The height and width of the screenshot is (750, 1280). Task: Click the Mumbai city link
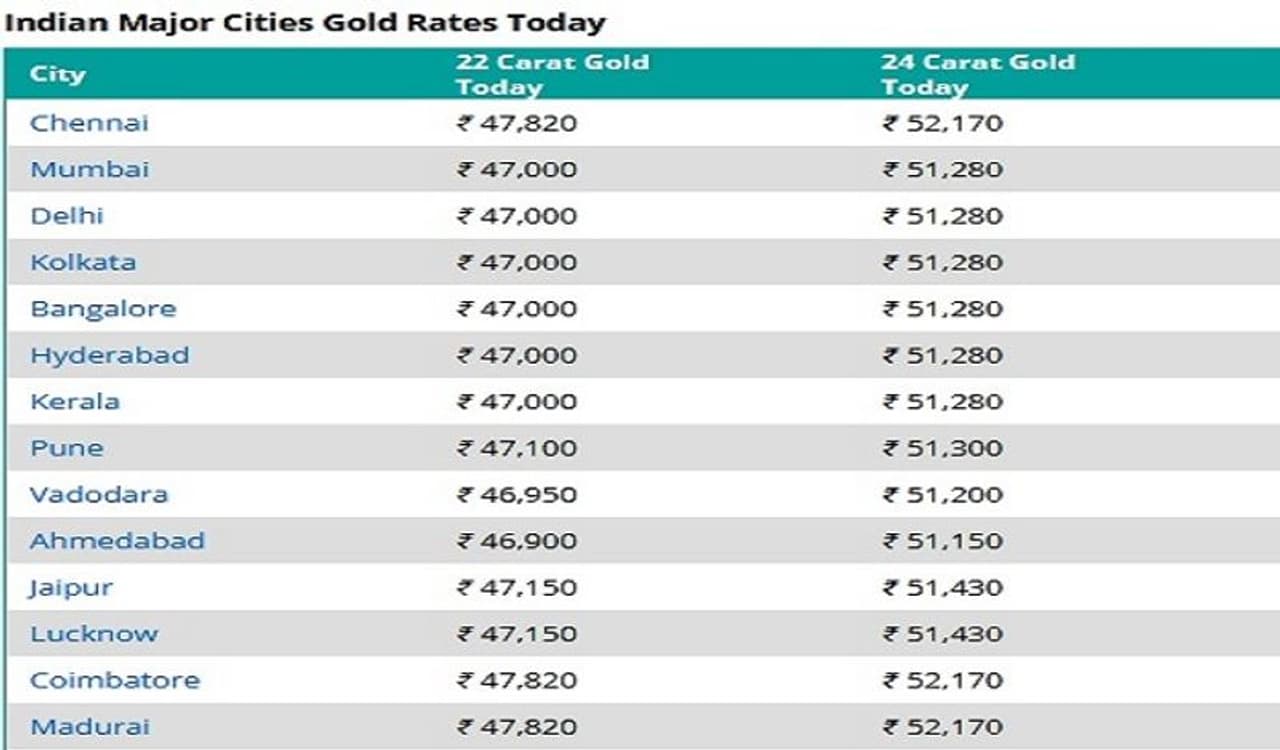89,169
